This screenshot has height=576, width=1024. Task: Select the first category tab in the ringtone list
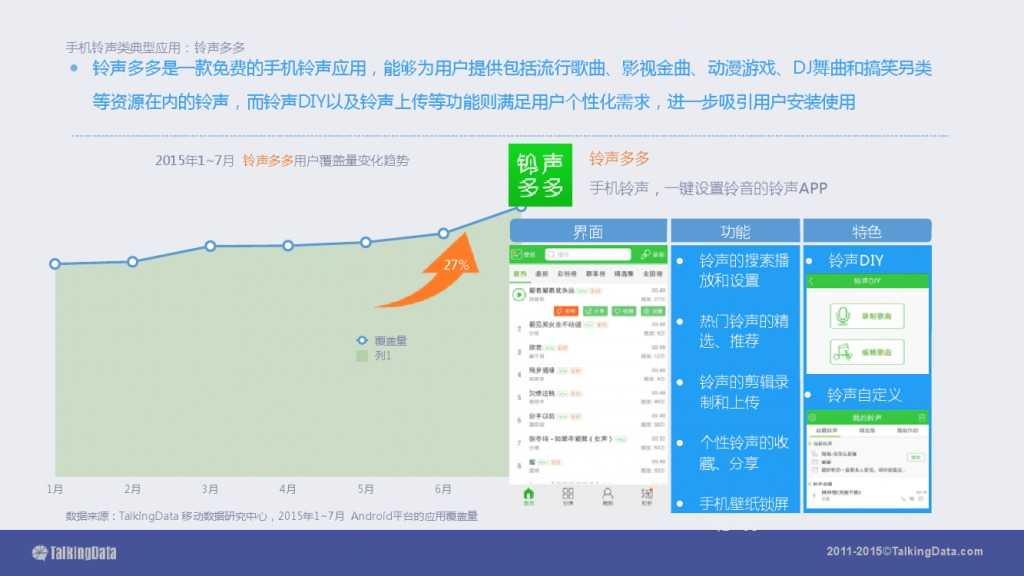520,274
